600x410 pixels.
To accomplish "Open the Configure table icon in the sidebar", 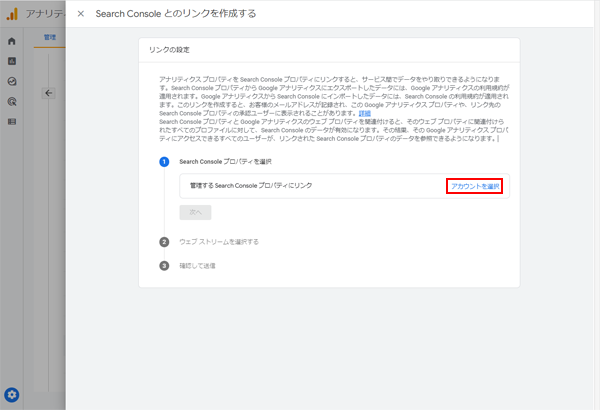I will click(12, 122).
